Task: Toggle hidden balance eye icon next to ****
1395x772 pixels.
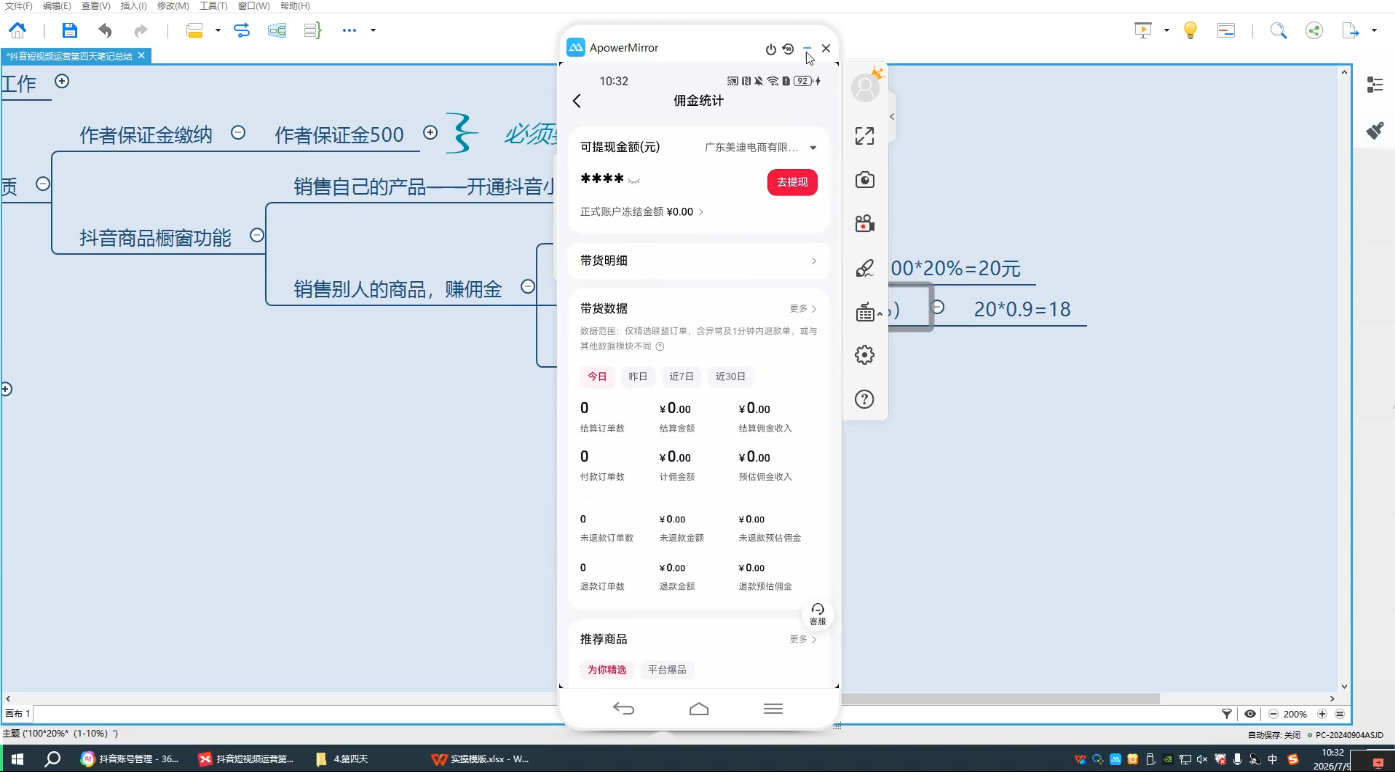Action: 634,181
